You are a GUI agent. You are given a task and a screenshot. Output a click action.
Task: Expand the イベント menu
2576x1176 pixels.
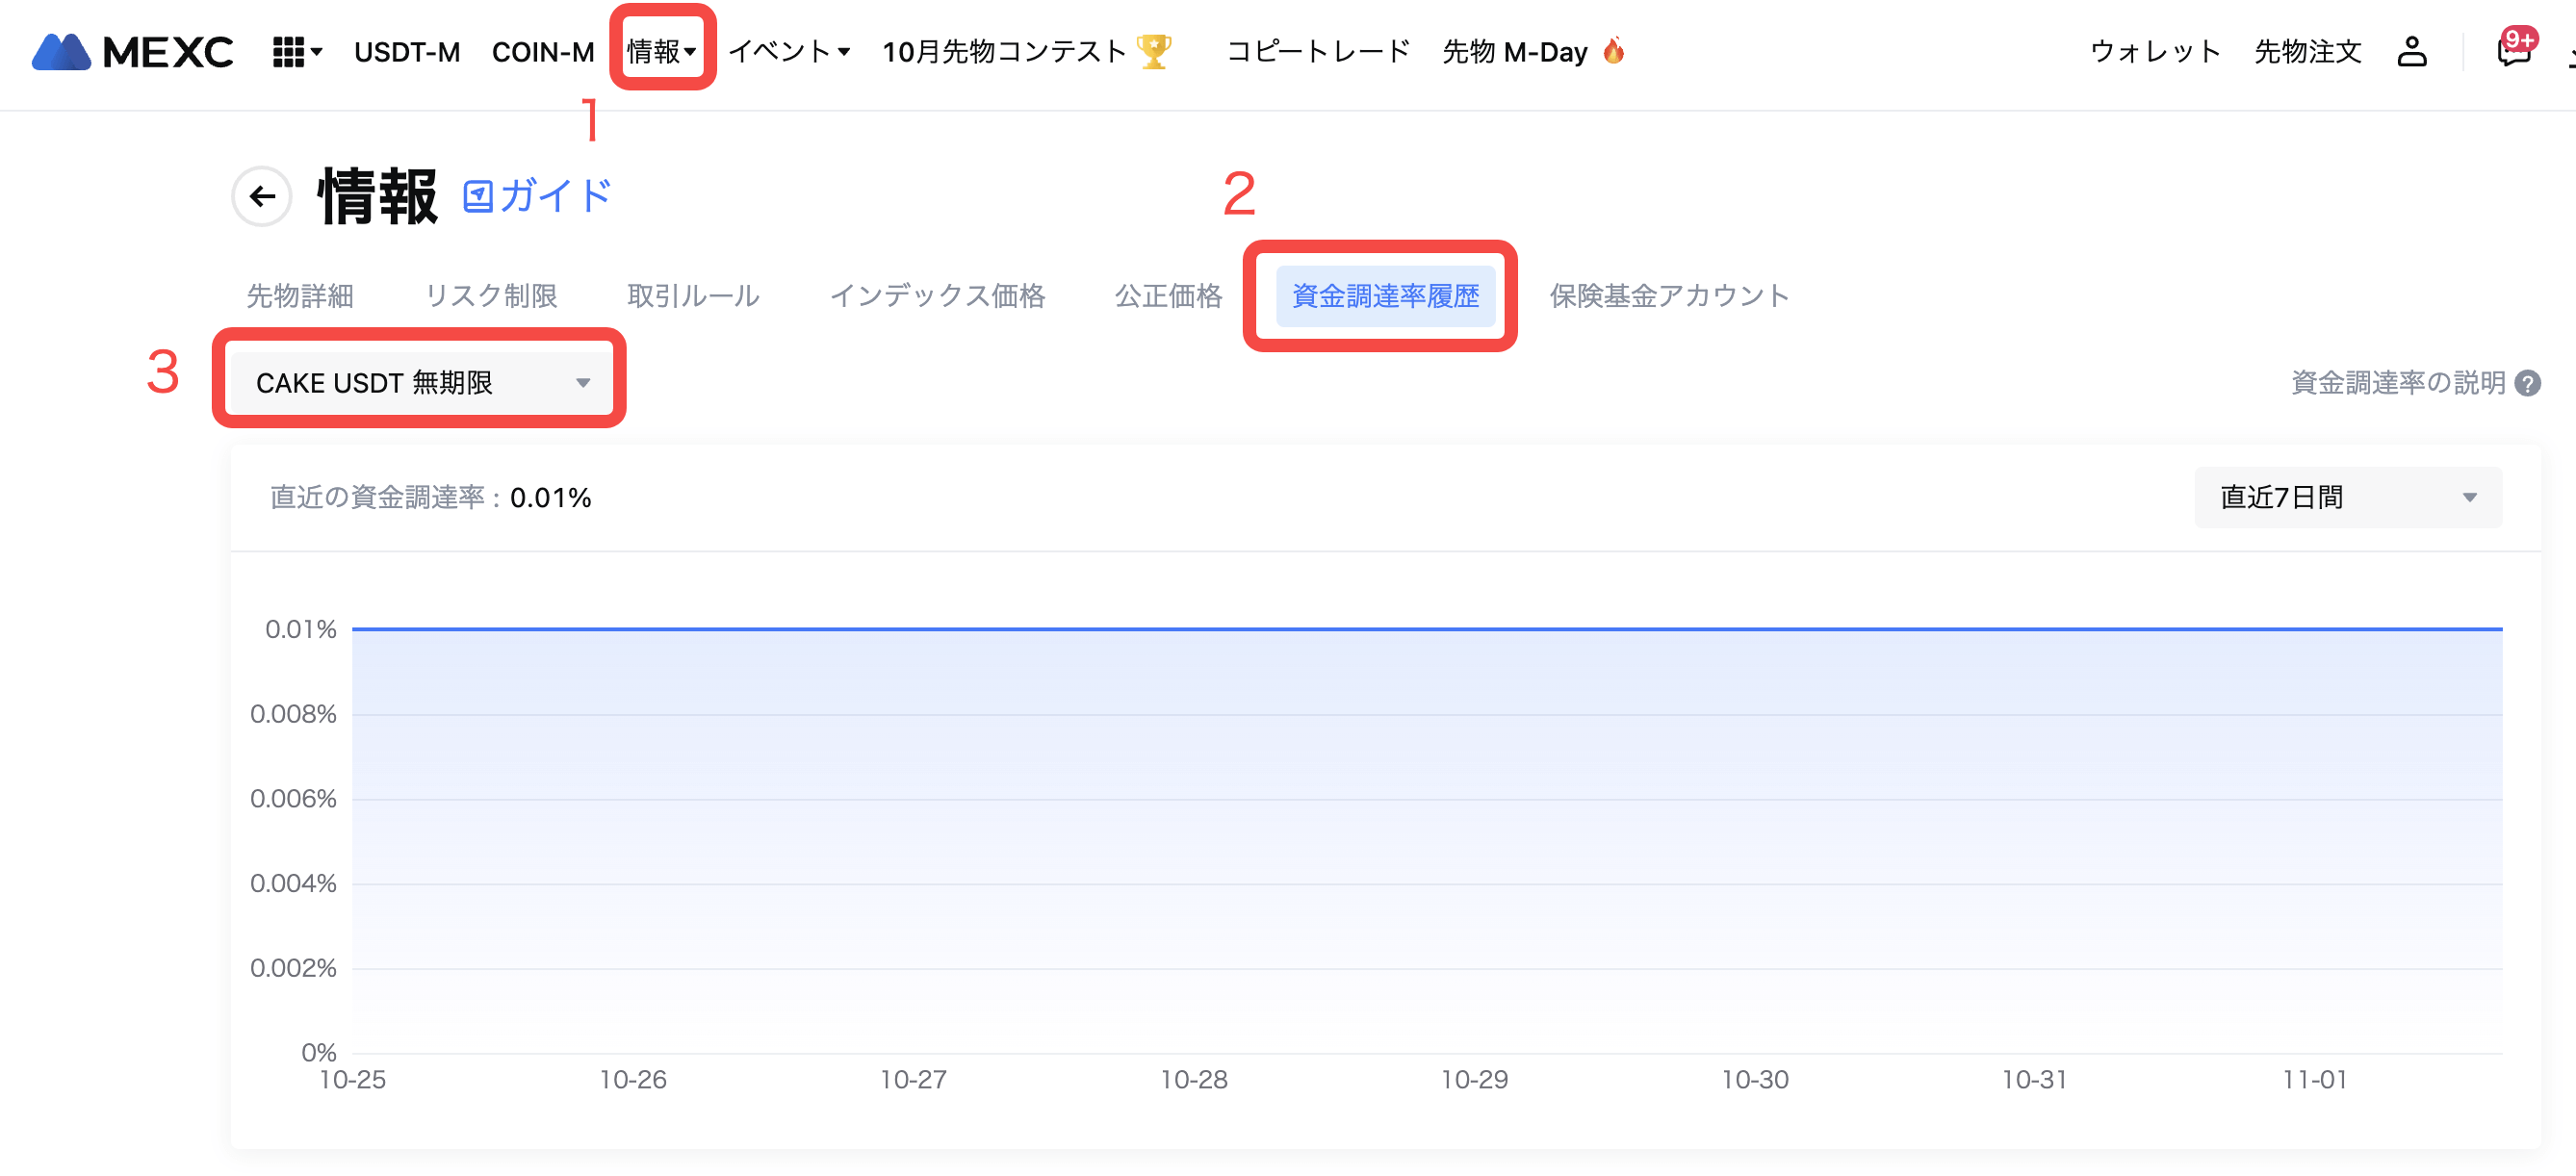click(788, 51)
